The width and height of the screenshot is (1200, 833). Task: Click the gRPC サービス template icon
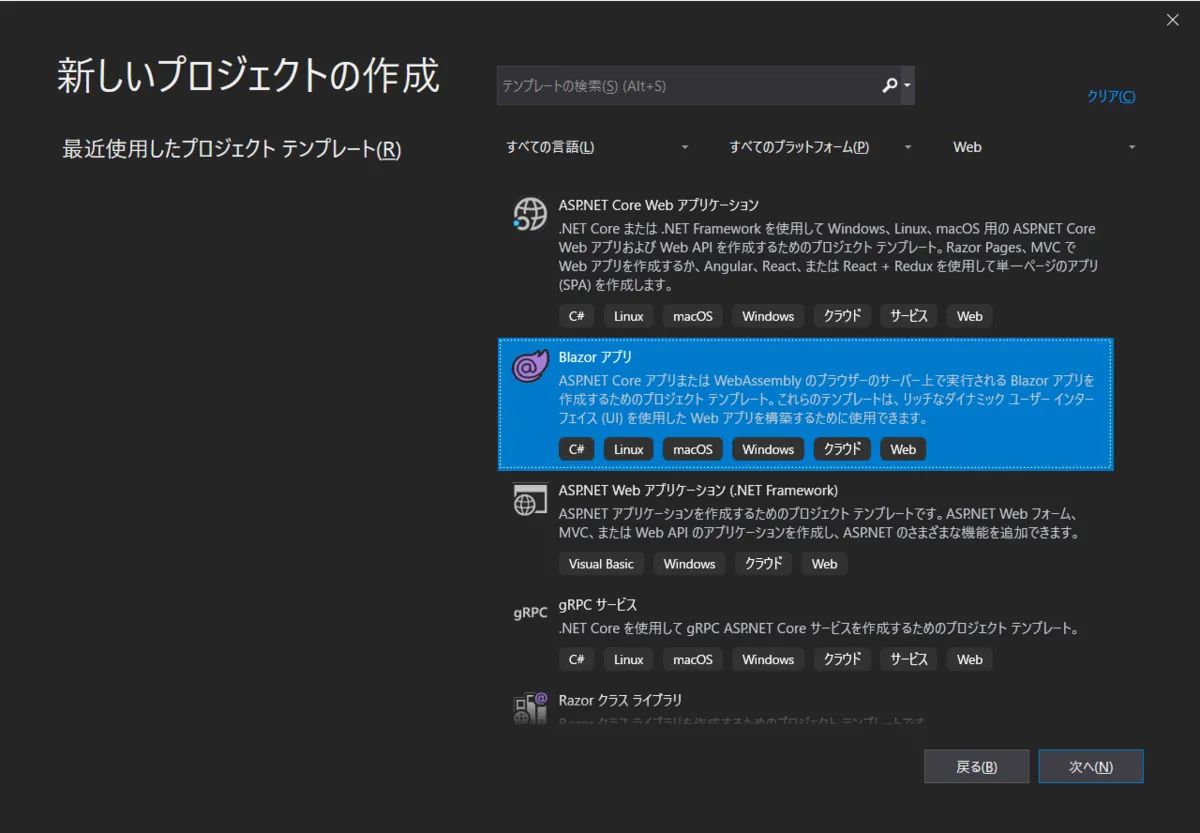[529, 612]
